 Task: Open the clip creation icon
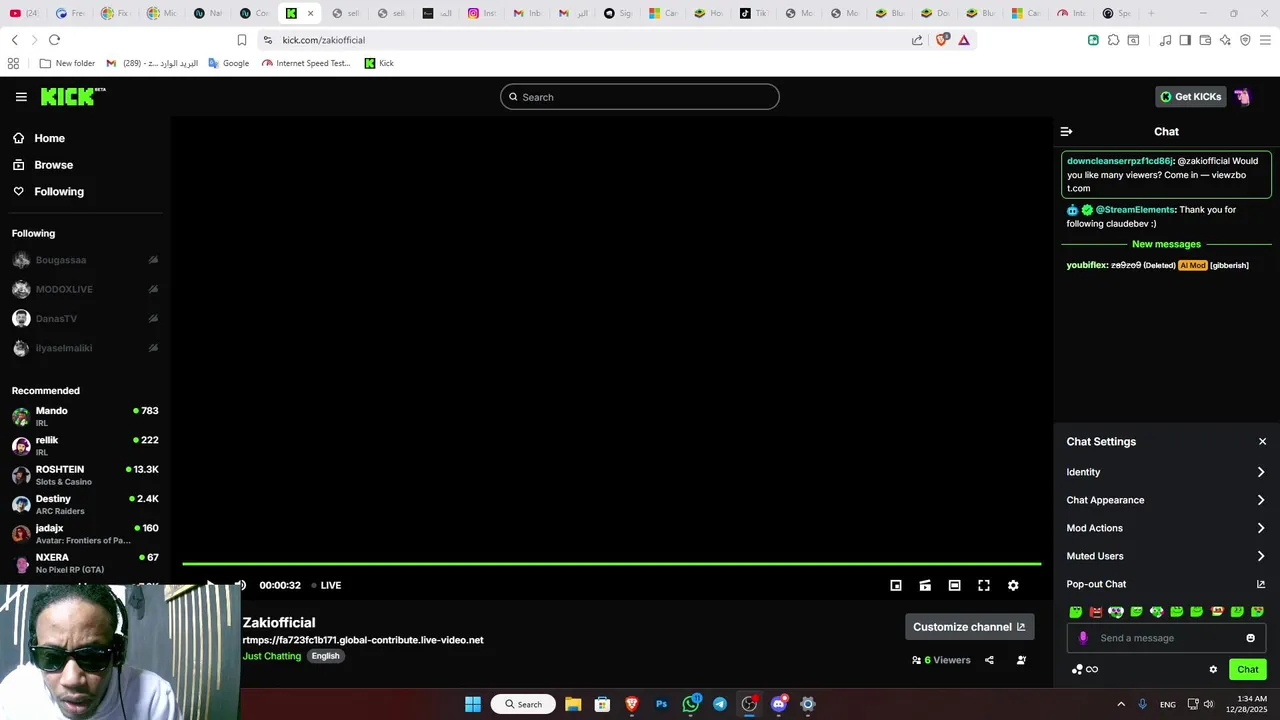click(925, 585)
